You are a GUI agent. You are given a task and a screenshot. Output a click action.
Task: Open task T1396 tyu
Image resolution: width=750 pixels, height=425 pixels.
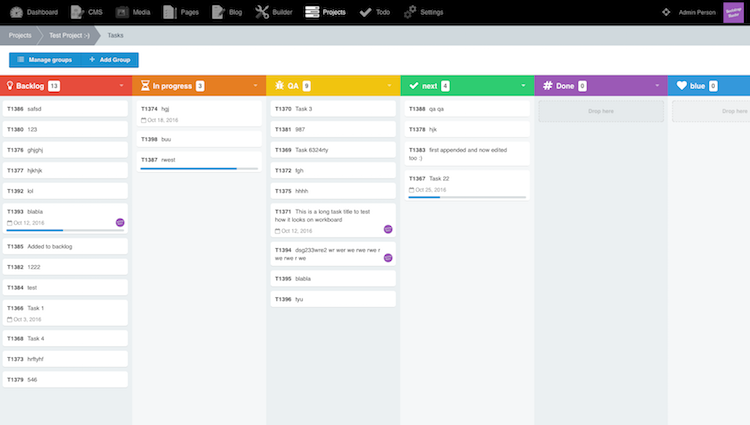333,299
